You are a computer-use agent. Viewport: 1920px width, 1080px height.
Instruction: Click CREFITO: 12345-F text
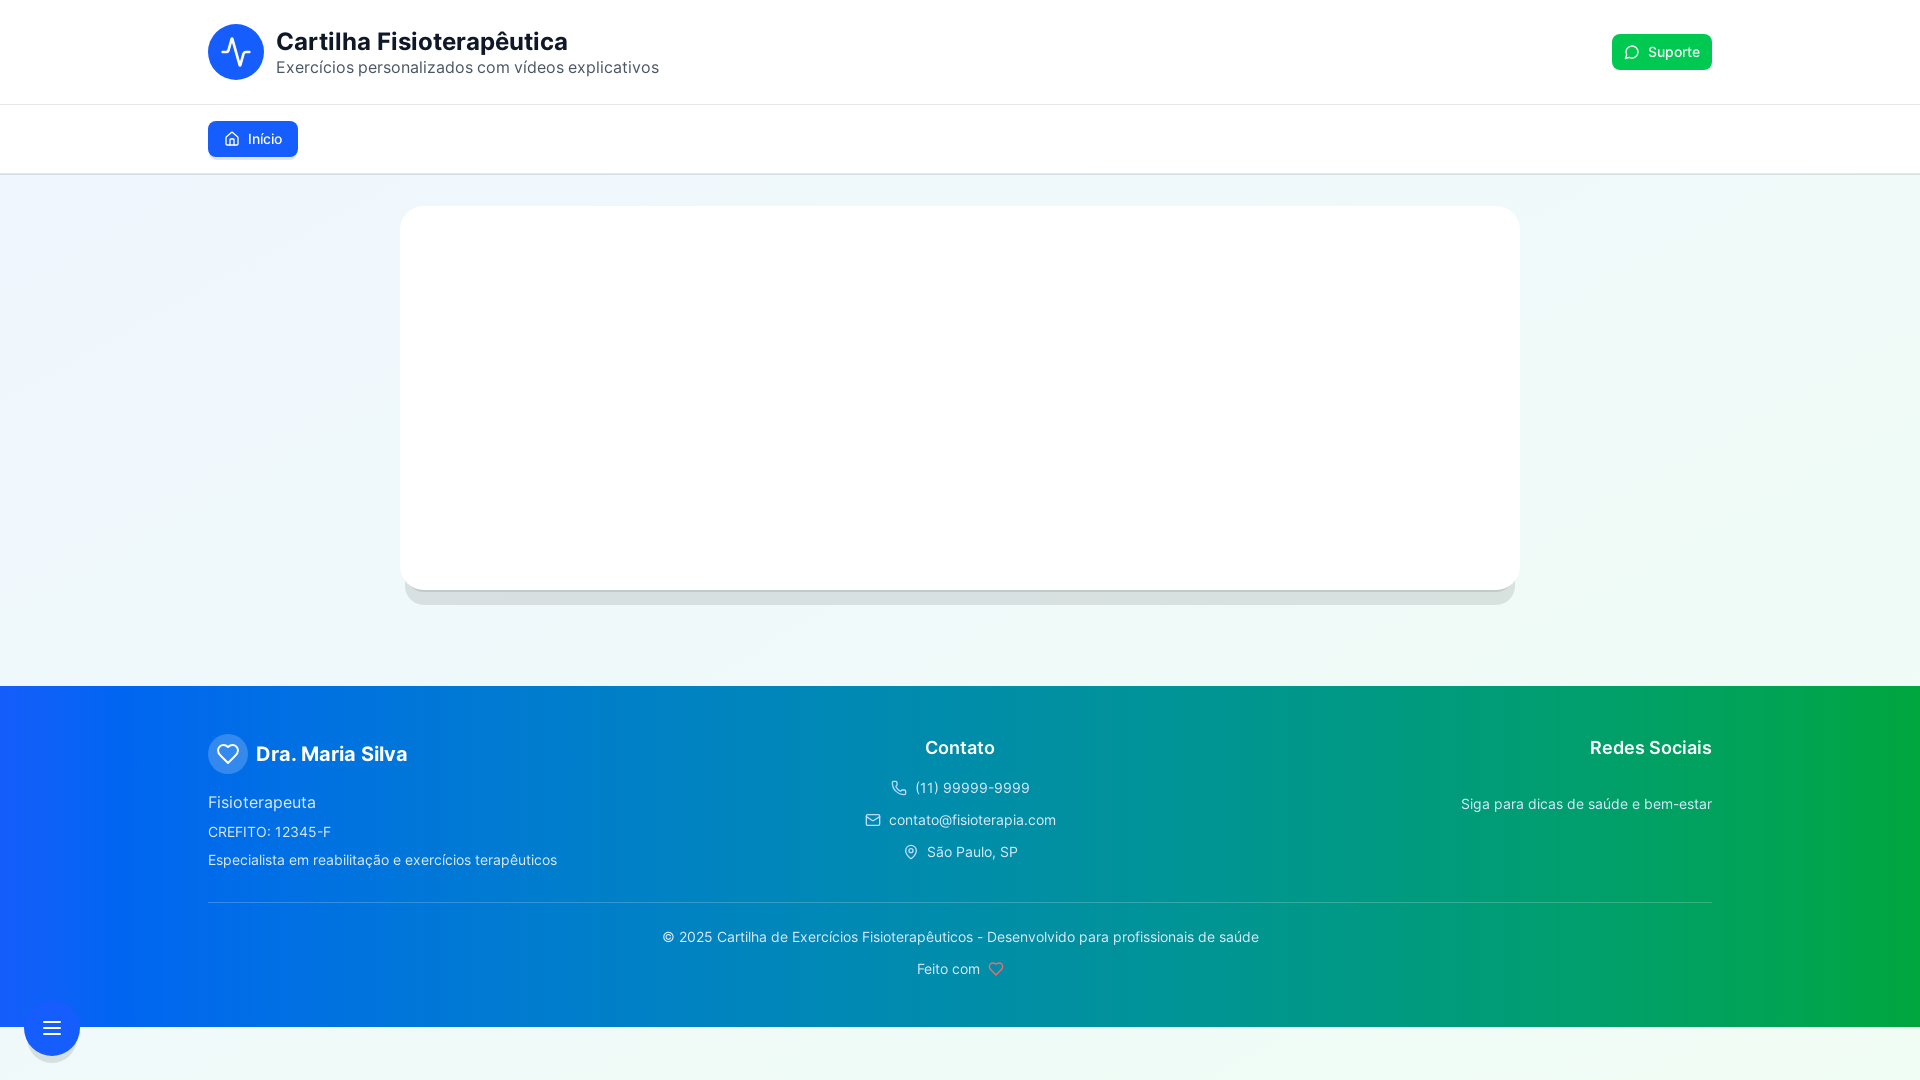tap(269, 832)
